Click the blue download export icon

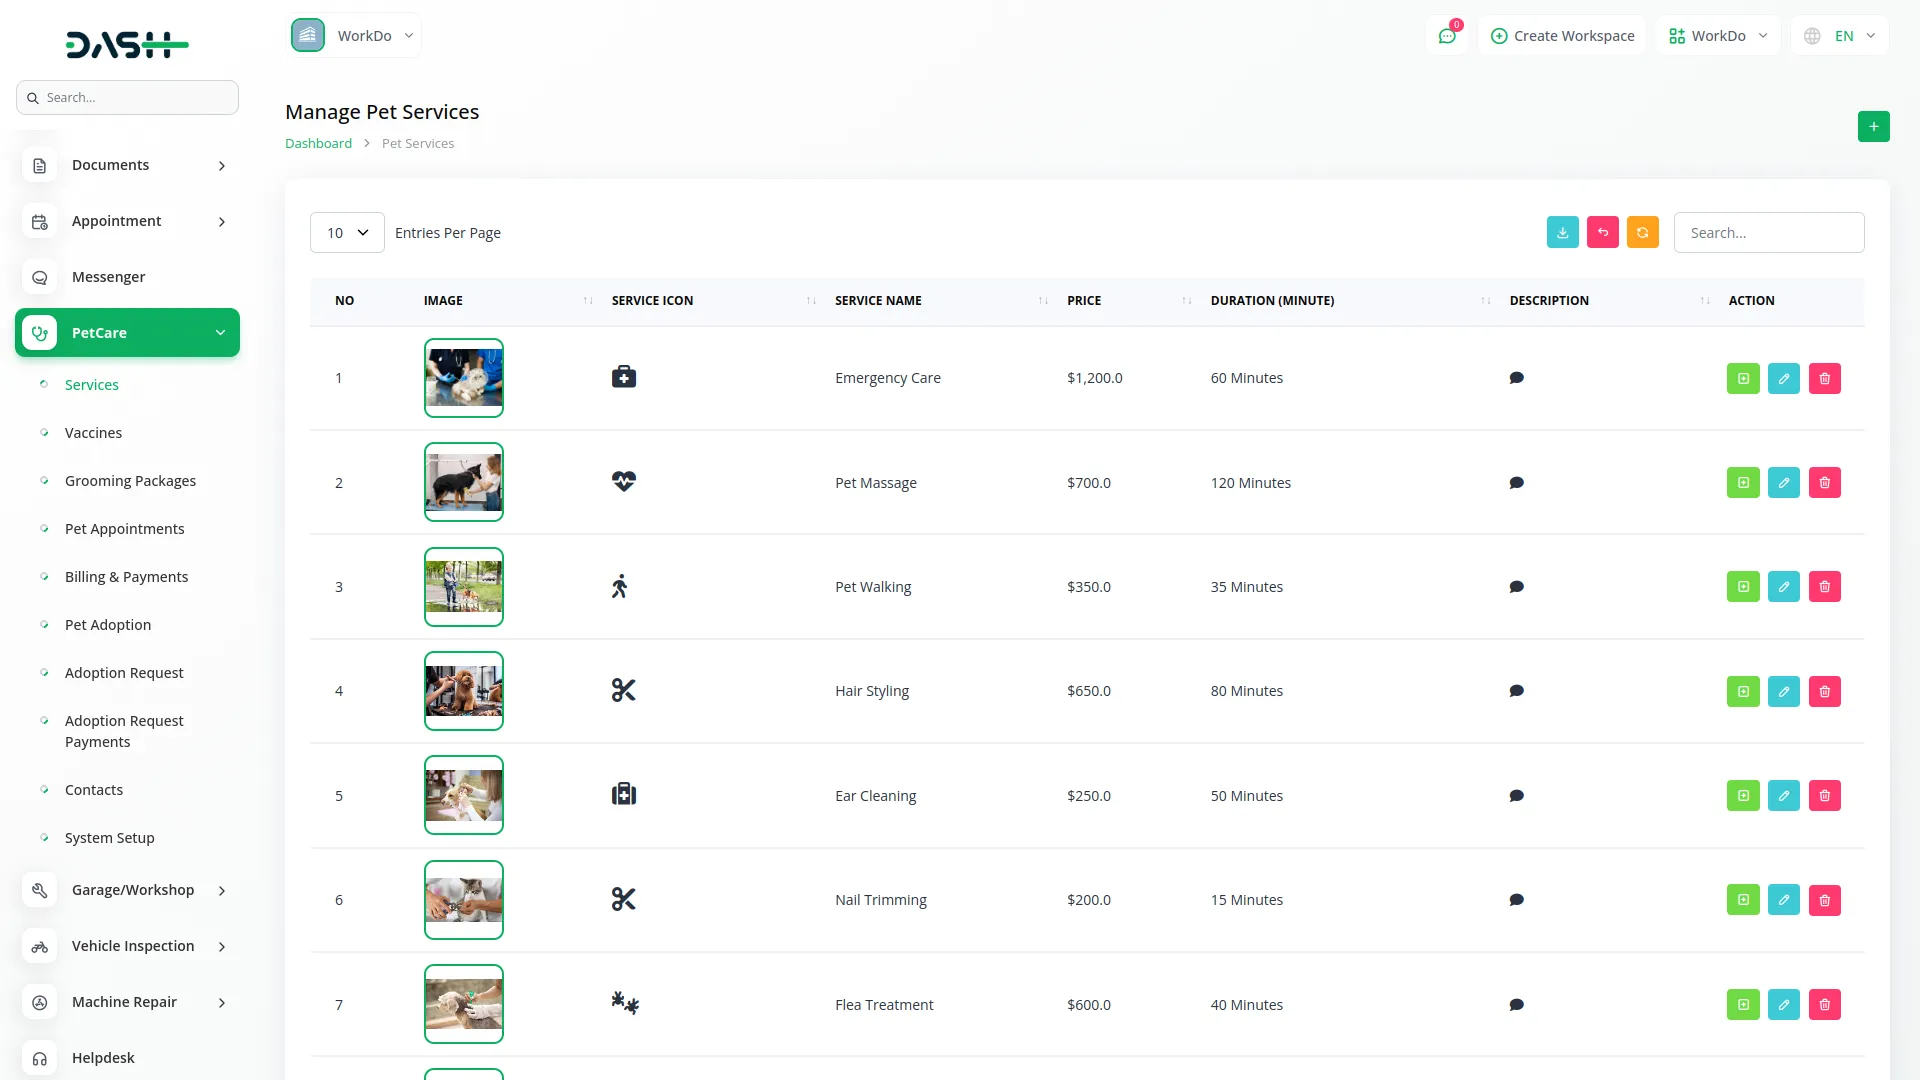point(1562,232)
